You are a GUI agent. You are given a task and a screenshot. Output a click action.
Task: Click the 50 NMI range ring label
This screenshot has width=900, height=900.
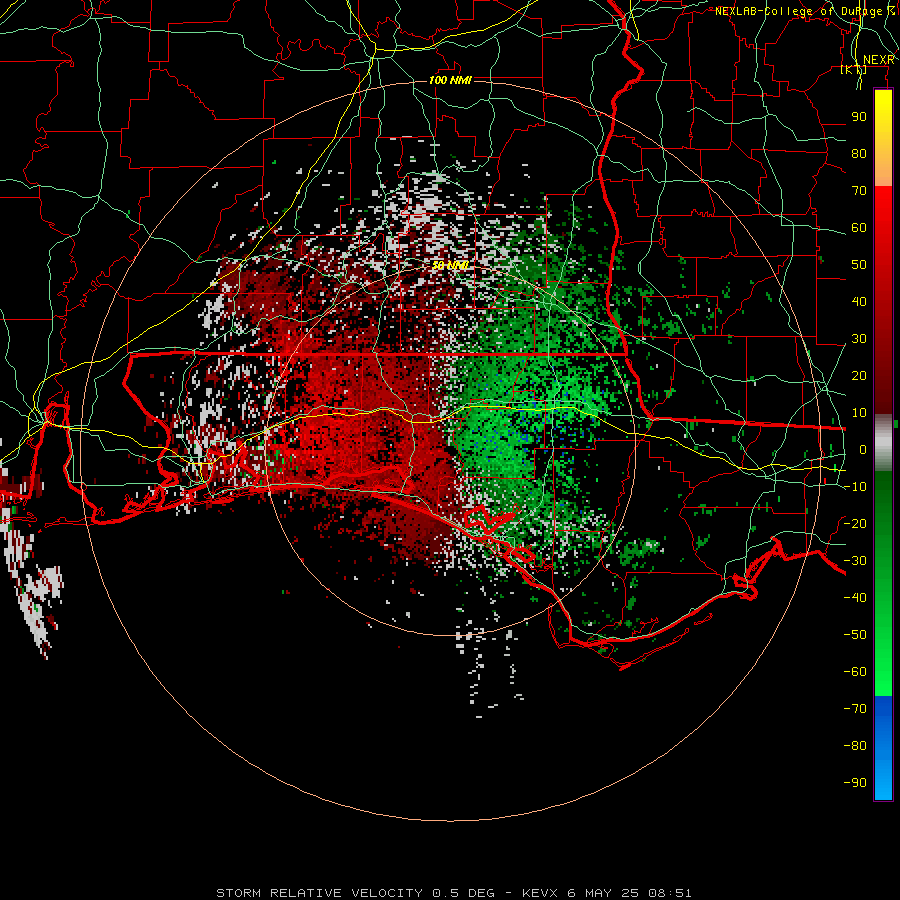tap(450, 265)
